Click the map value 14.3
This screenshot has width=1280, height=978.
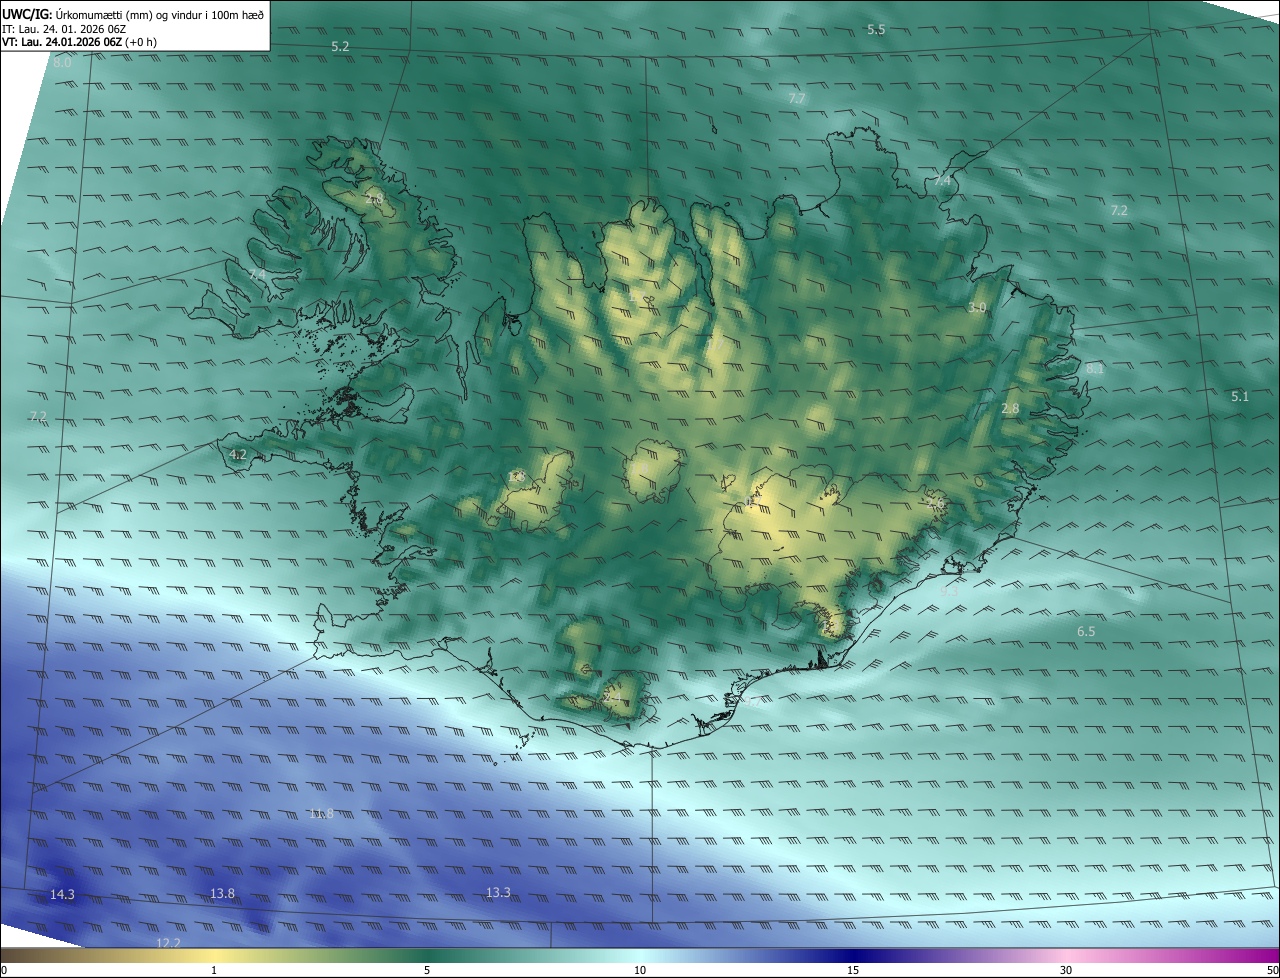click(x=62, y=895)
